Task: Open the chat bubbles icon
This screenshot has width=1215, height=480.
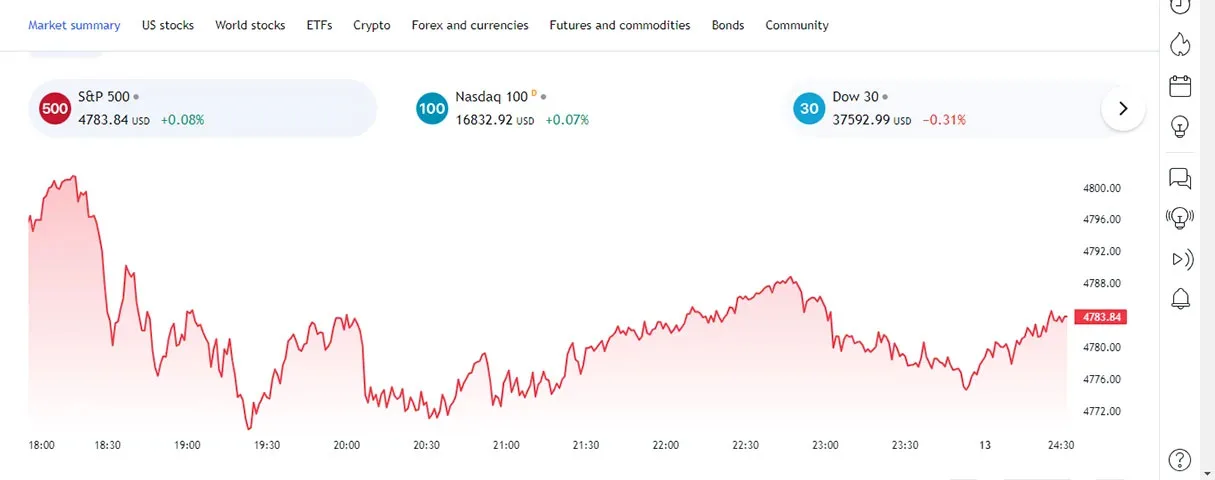Action: (x=1180, y=178)
